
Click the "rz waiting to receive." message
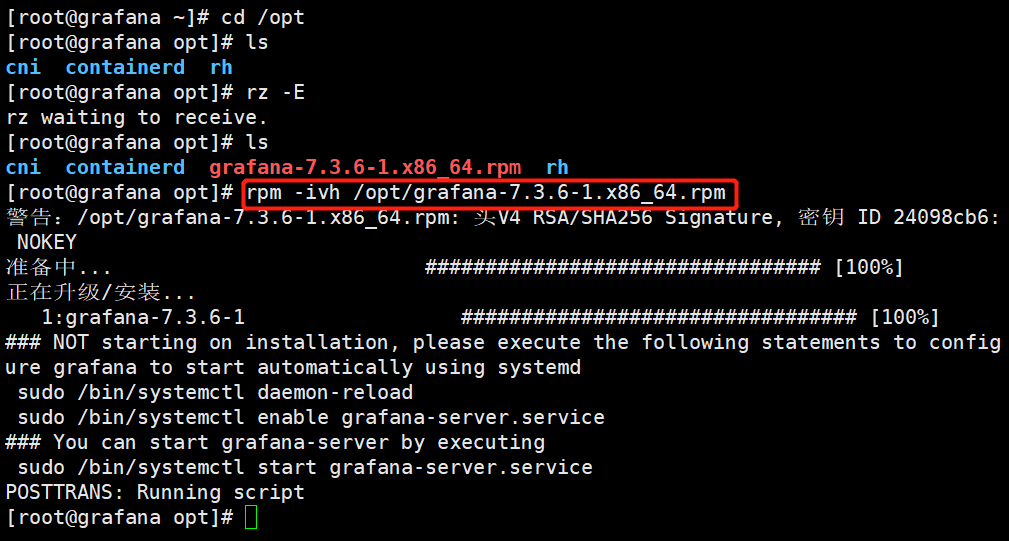(137, 117)
